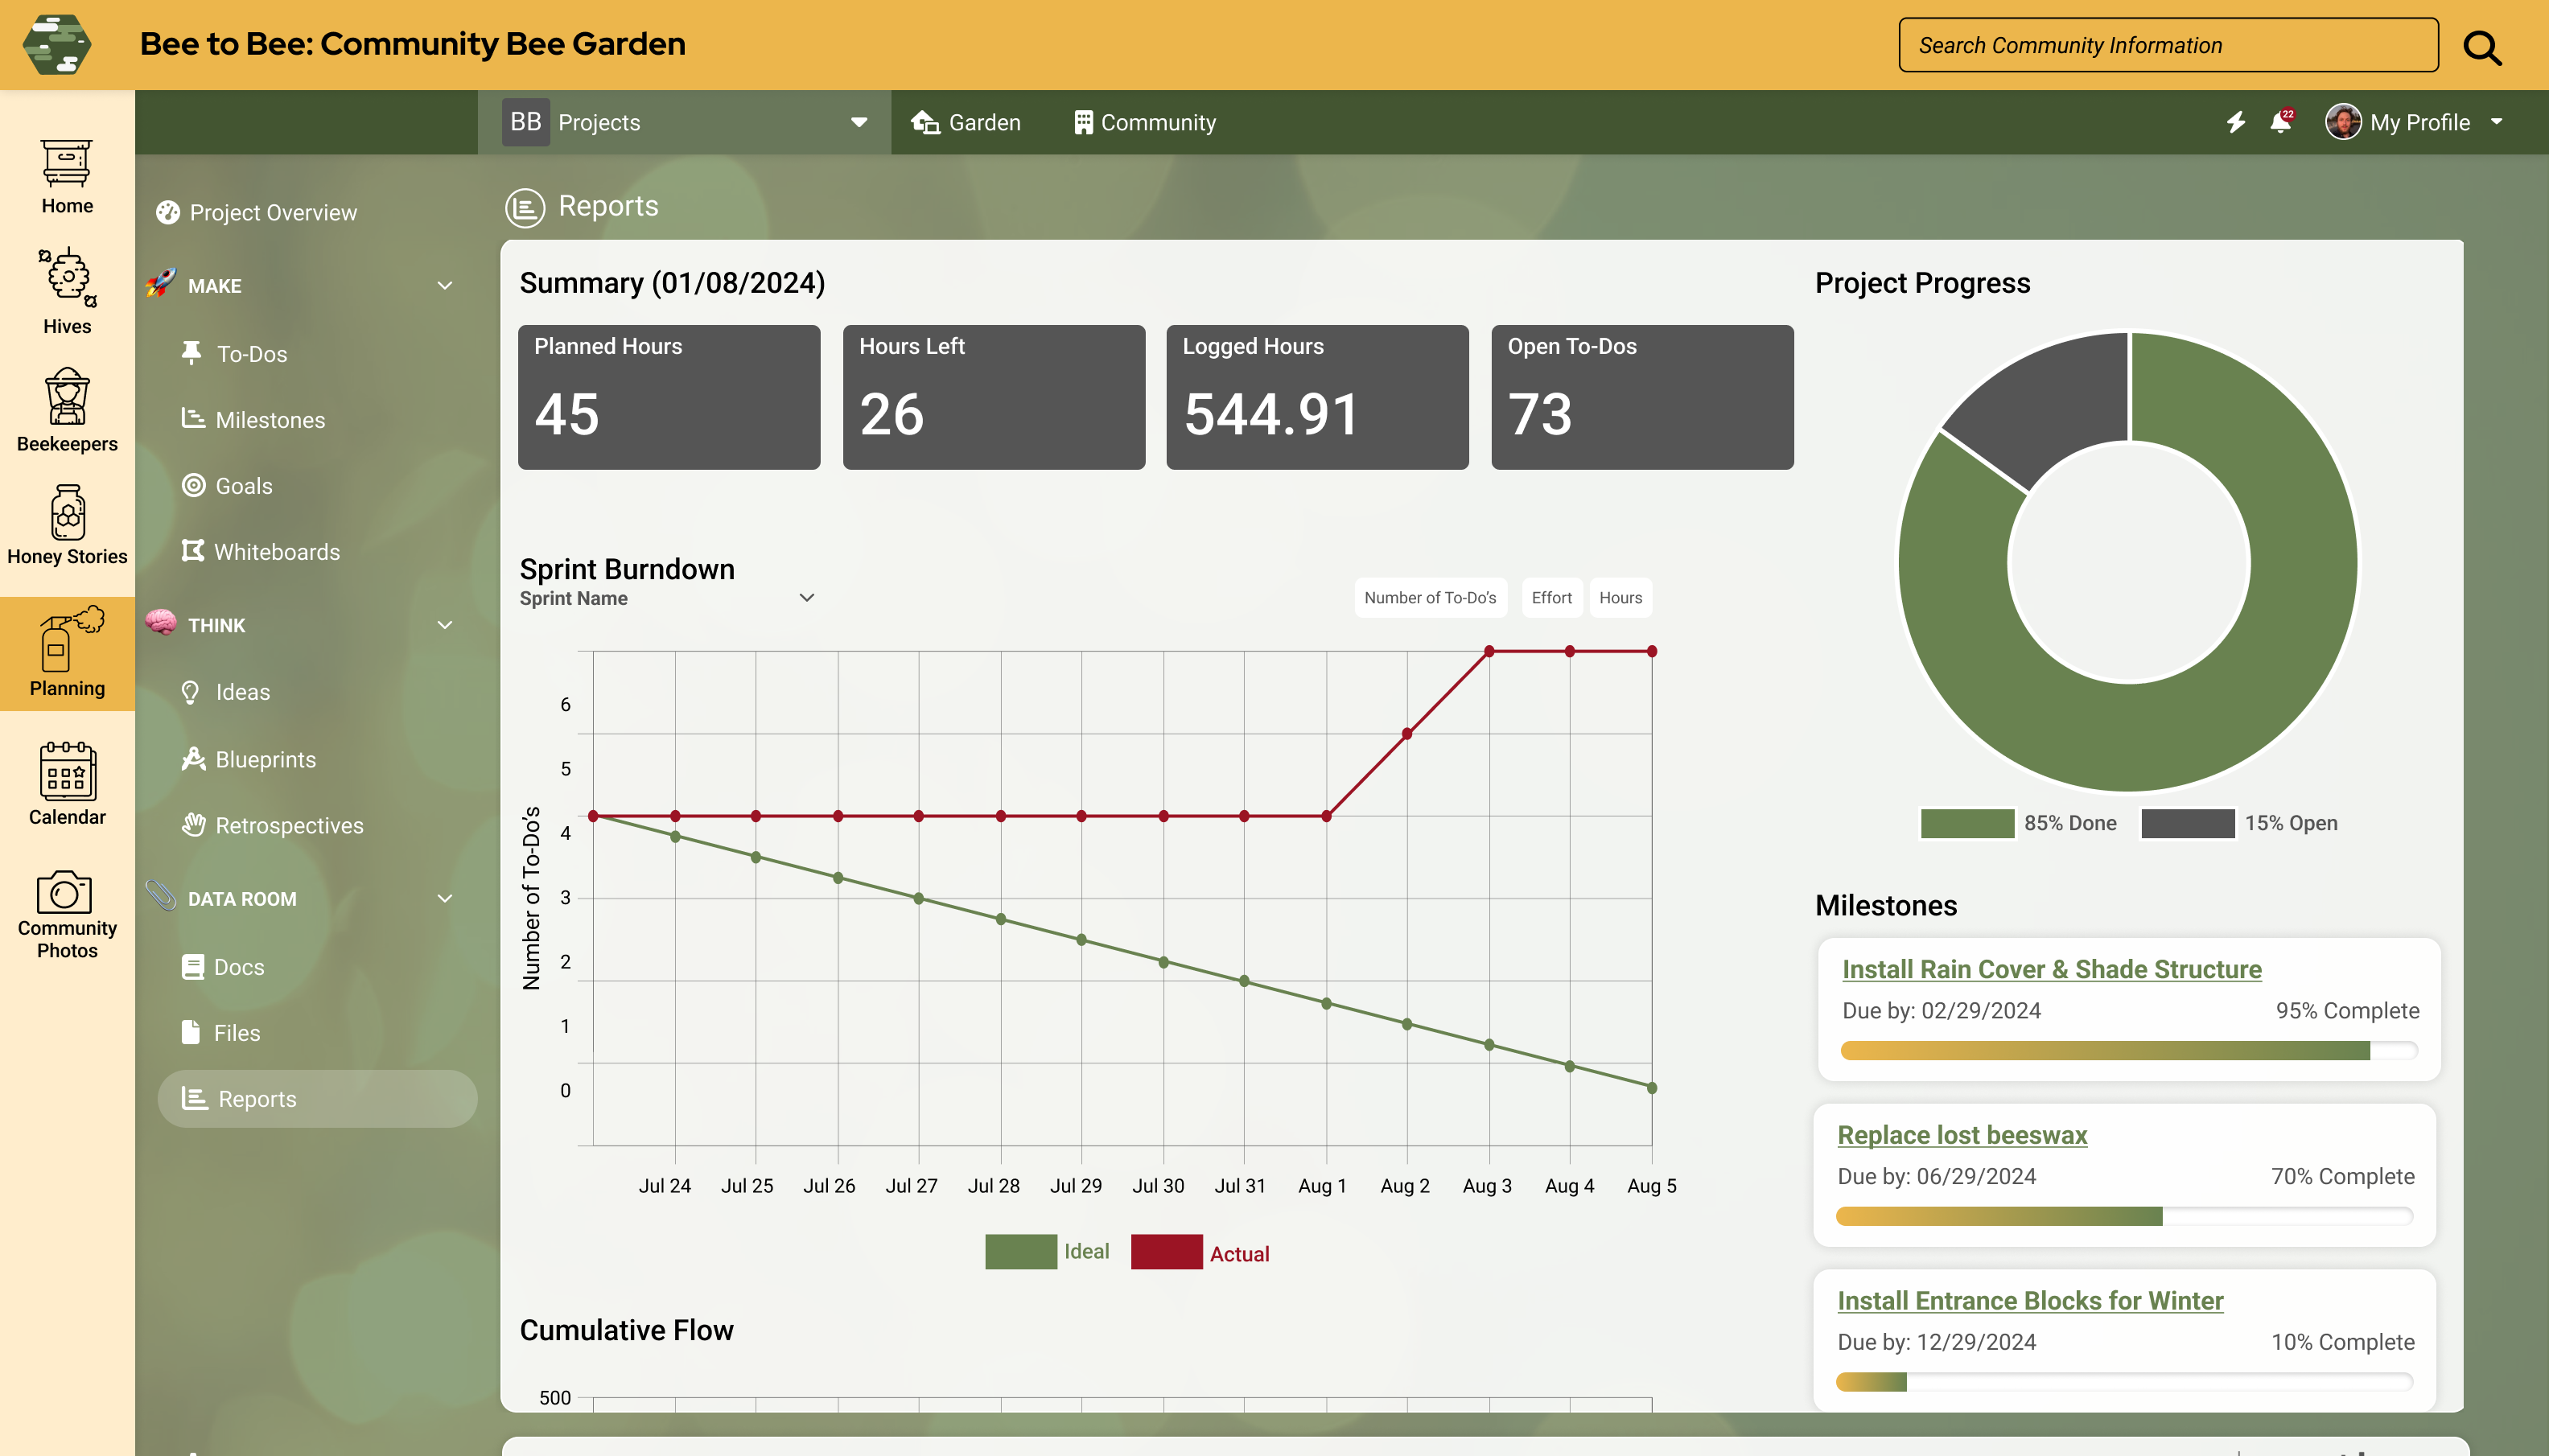Image resolution: width=2549 pixels, height=1456 pixels.
Task: Open the Sprint Name dropdown
Action: click(x=807, y=596)
